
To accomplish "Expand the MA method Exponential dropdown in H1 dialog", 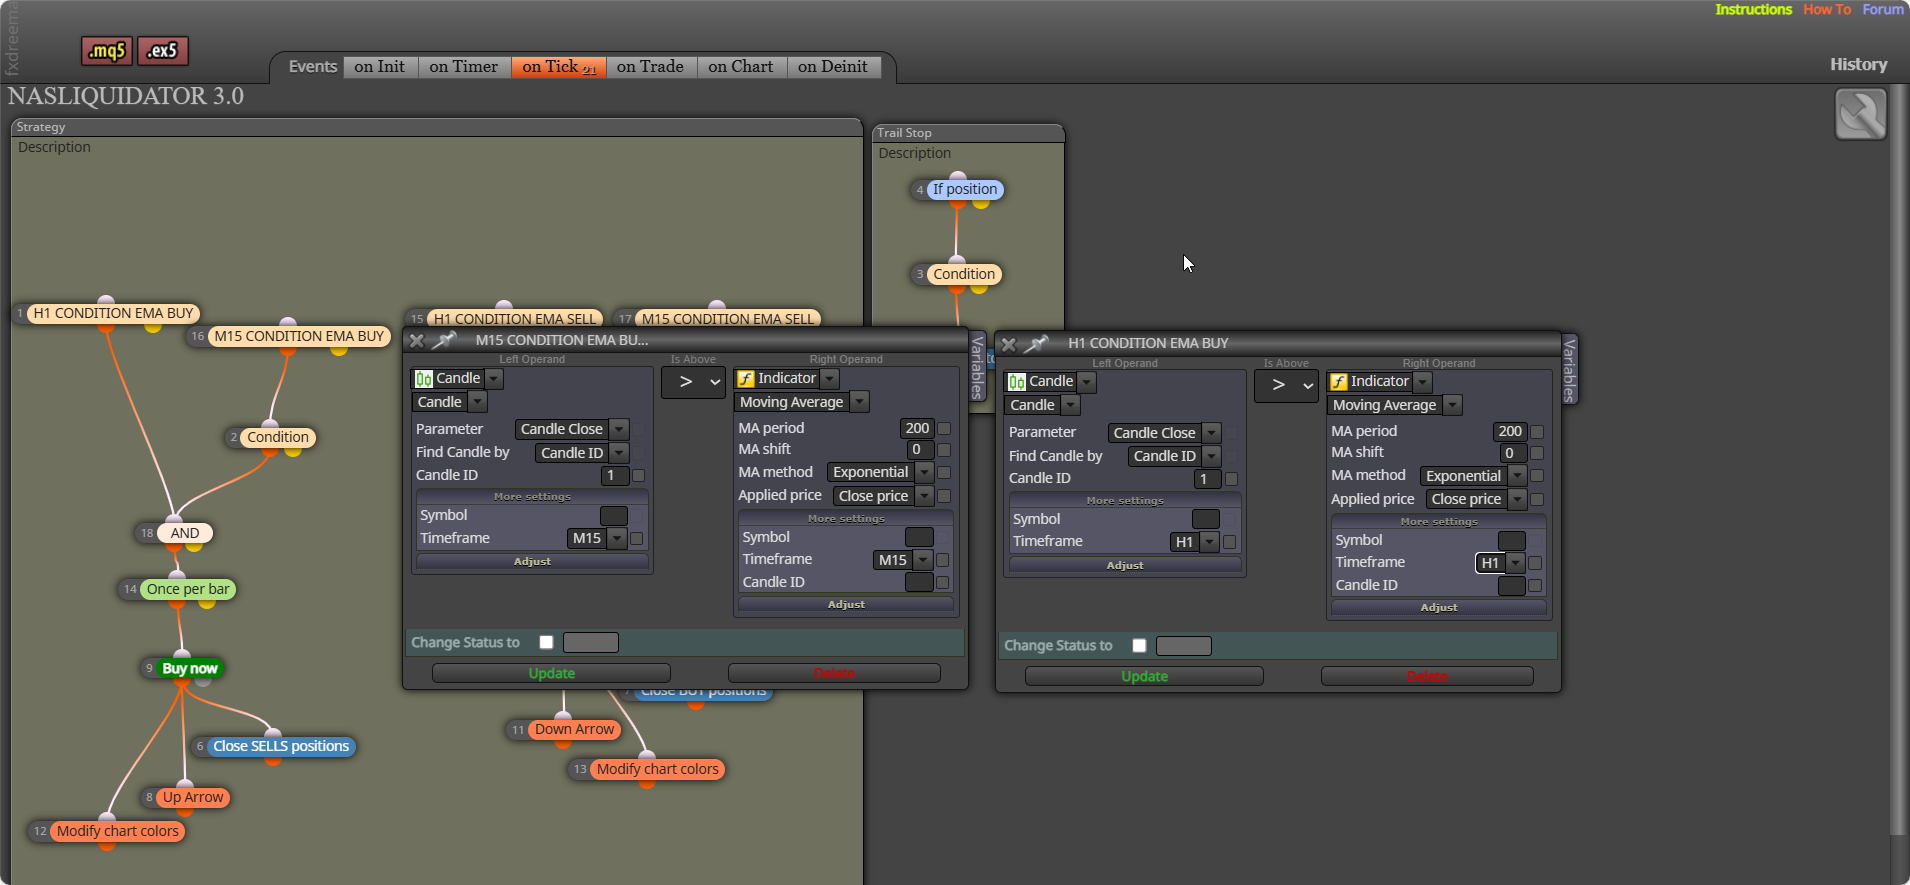I will pos(1474,476).
